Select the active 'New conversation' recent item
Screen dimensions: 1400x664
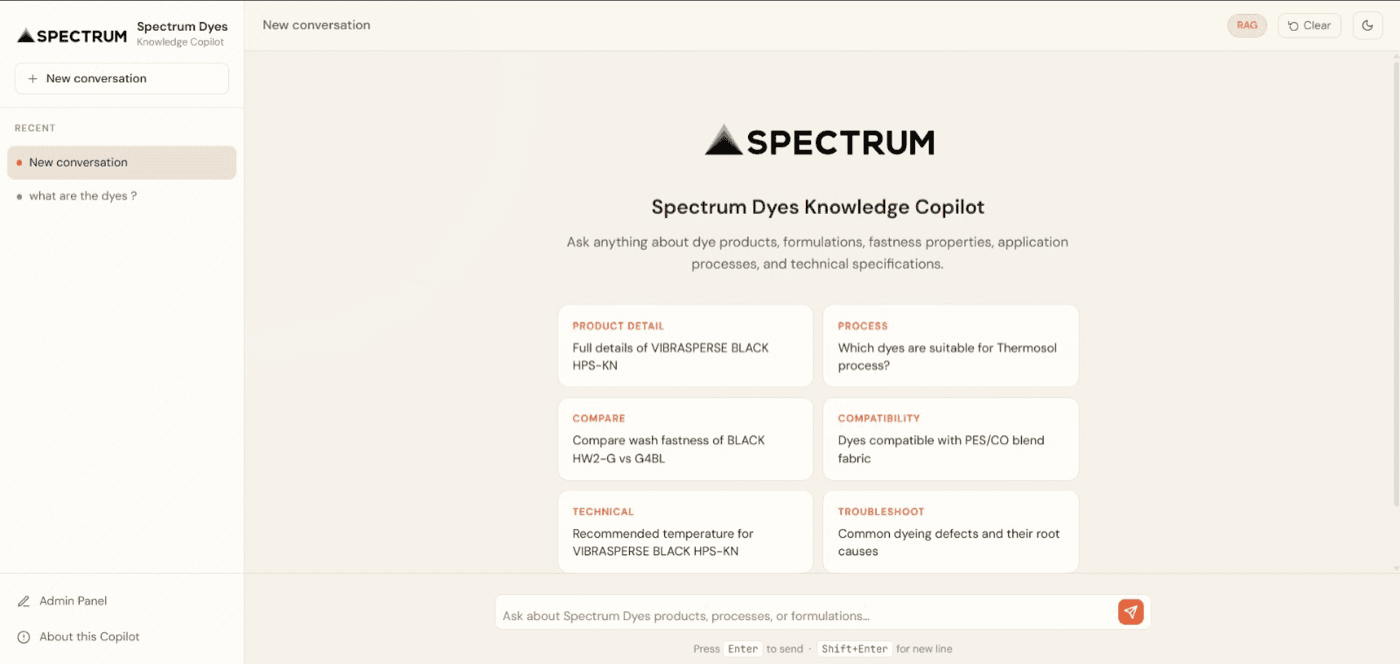122,163
